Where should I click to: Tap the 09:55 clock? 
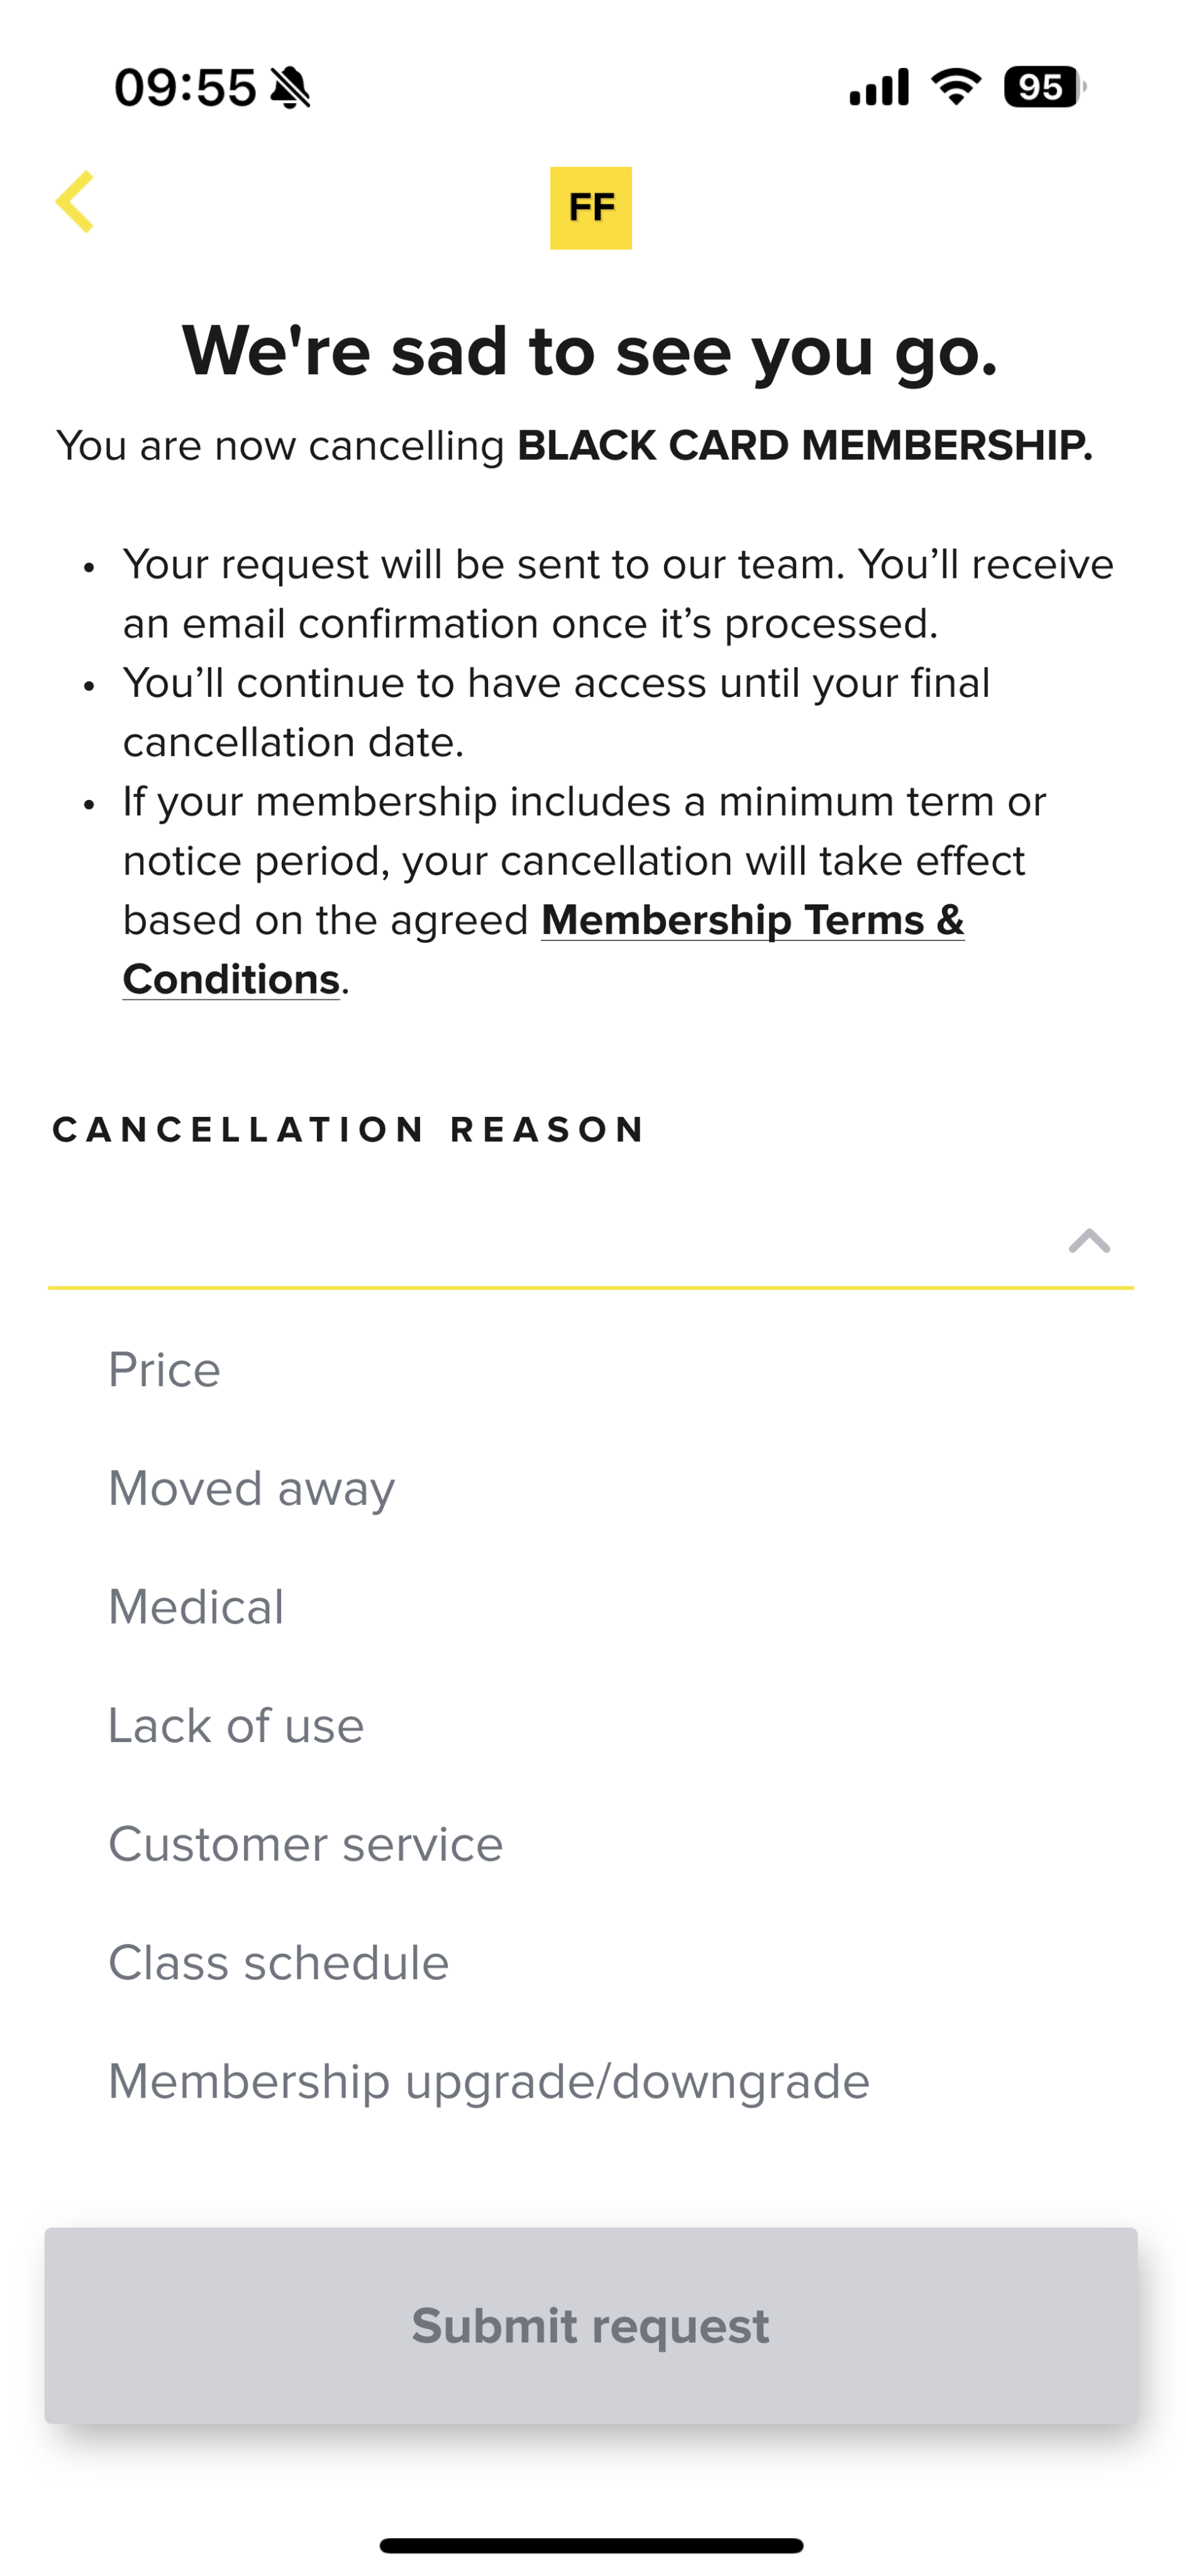(185, 88)
